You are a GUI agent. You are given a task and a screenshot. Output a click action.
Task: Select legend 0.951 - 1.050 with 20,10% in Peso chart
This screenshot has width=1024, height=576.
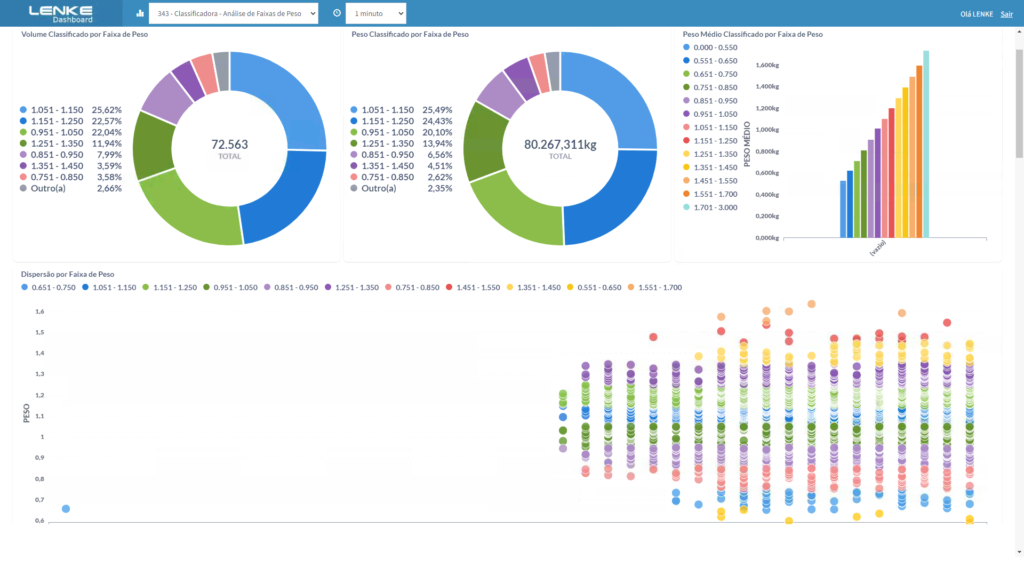pos(401,132)
